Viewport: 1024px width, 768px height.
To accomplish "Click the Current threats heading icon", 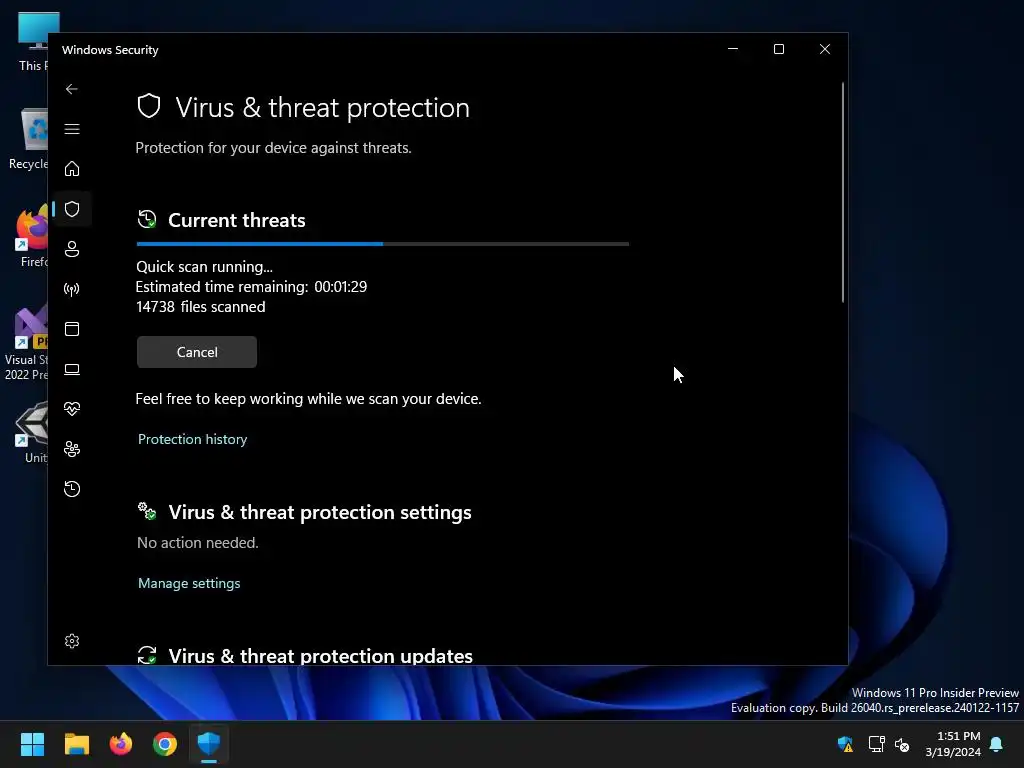I will 147,219.
